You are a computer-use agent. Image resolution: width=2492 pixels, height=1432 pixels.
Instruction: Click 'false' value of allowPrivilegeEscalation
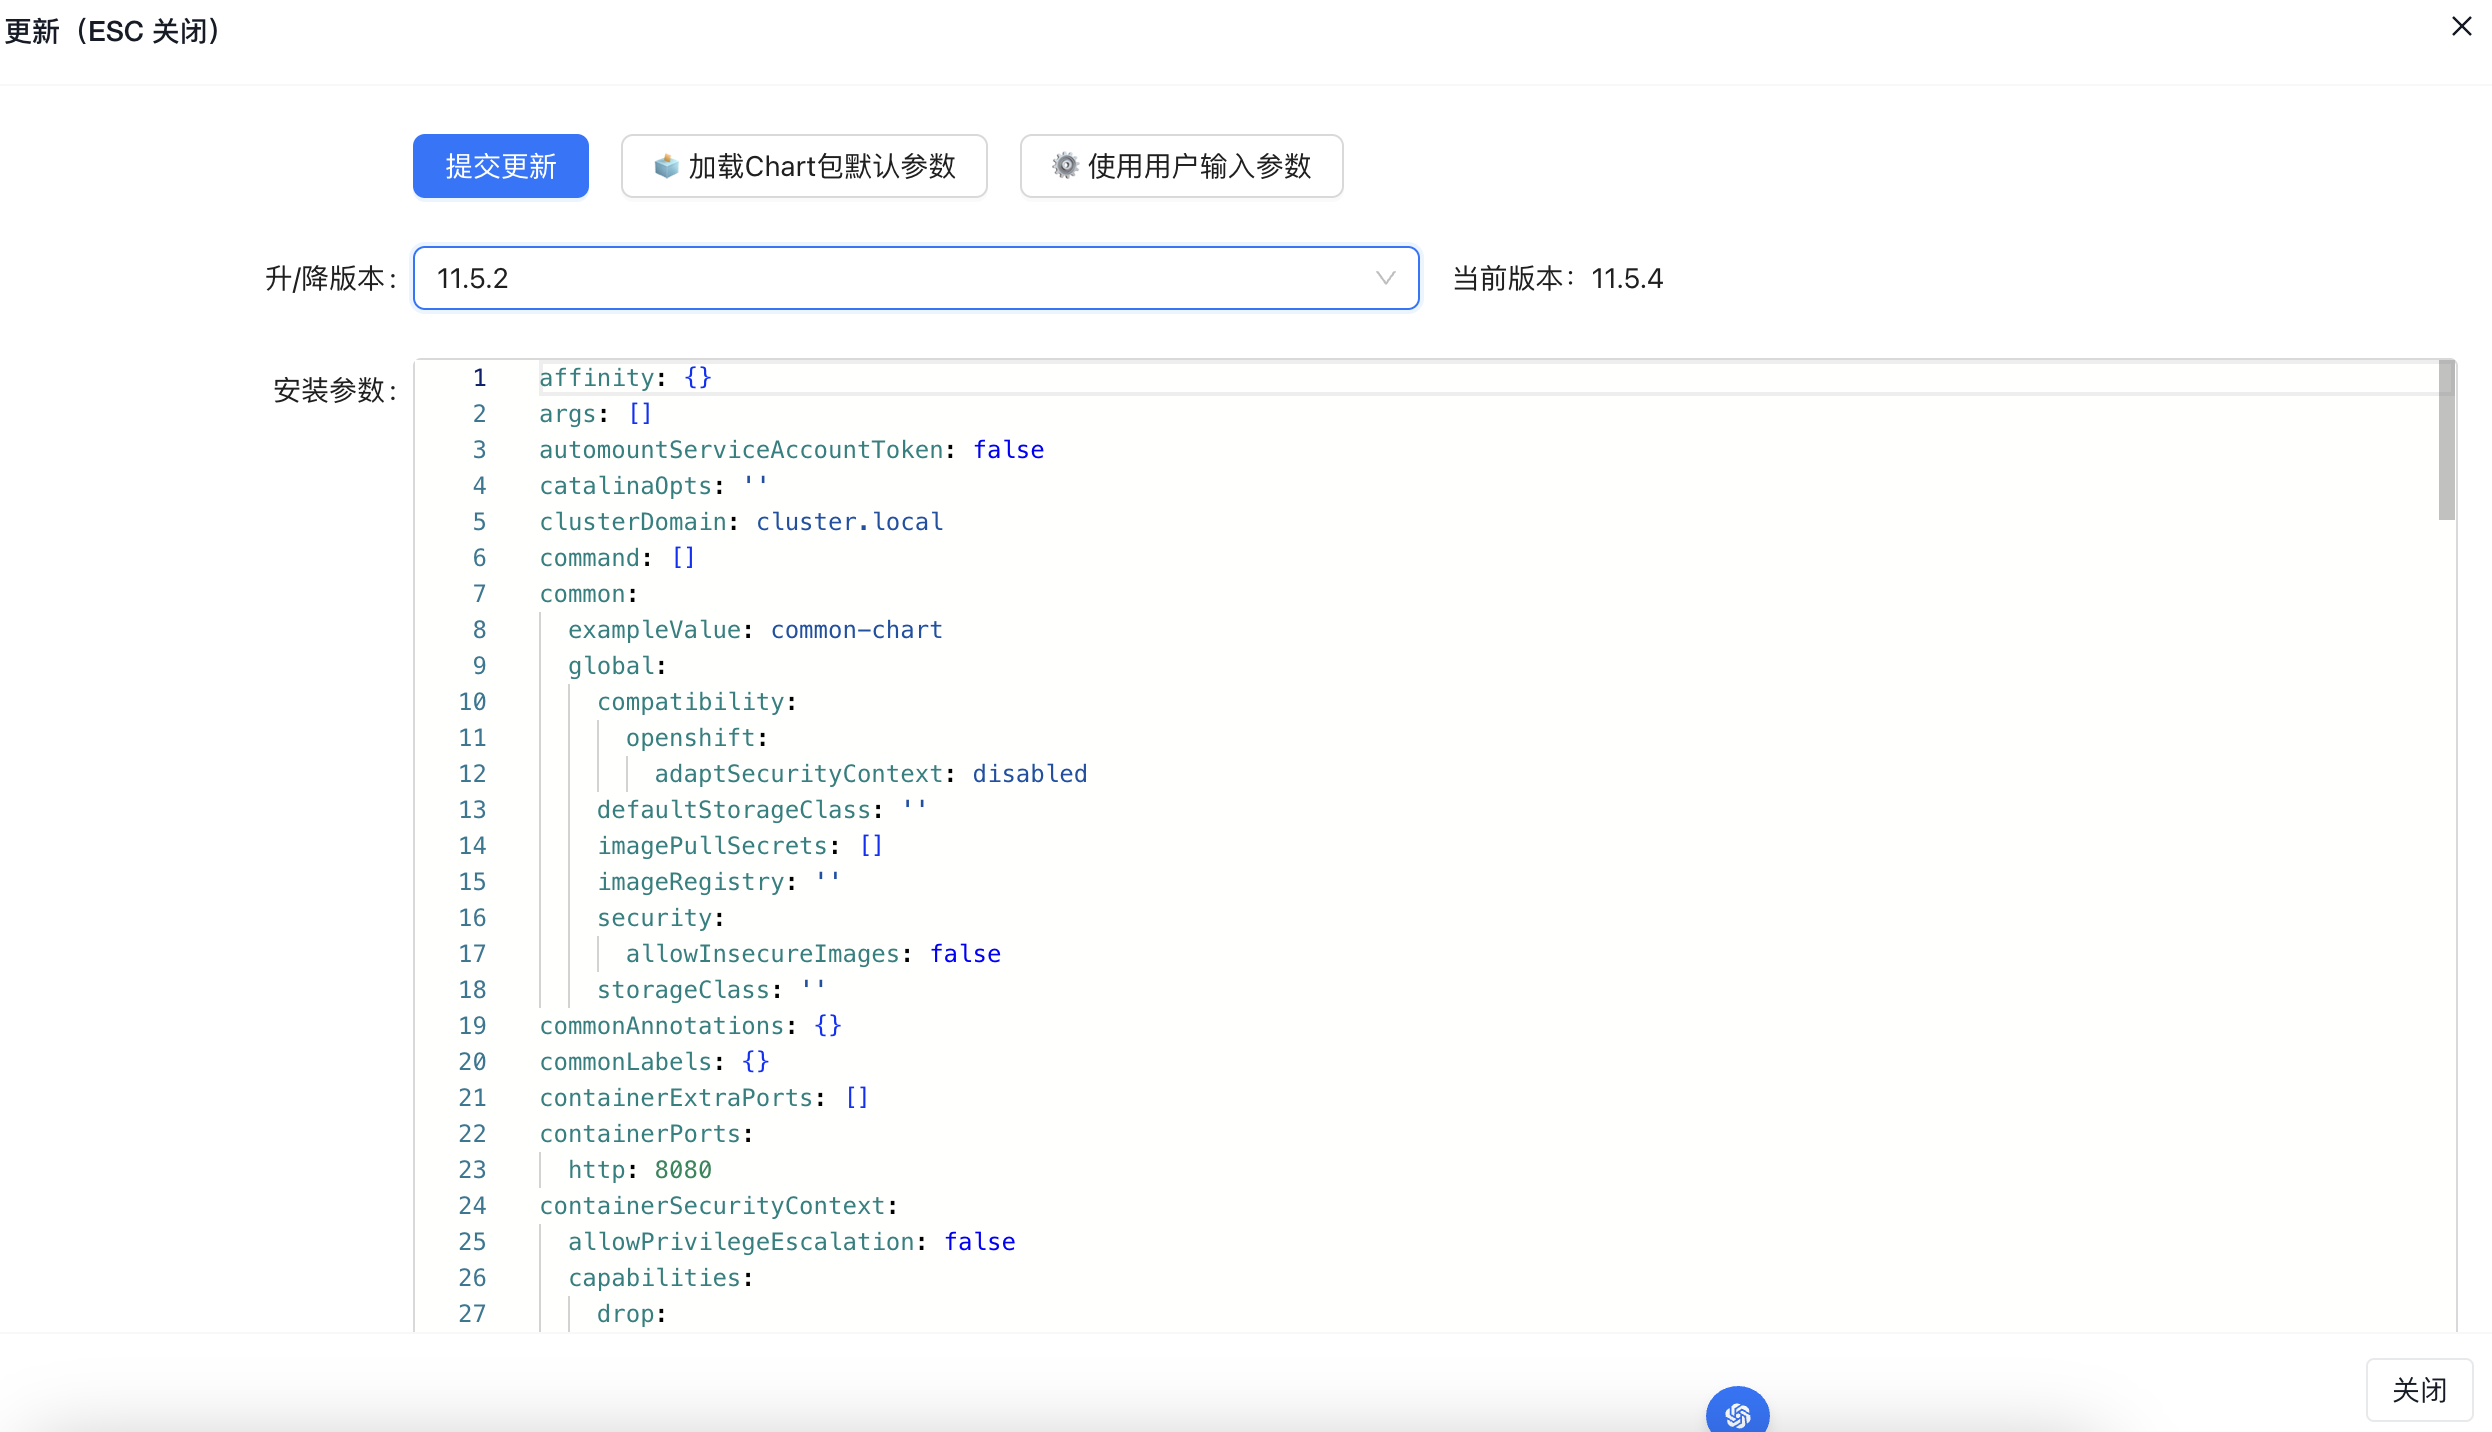coord(980,1242)
